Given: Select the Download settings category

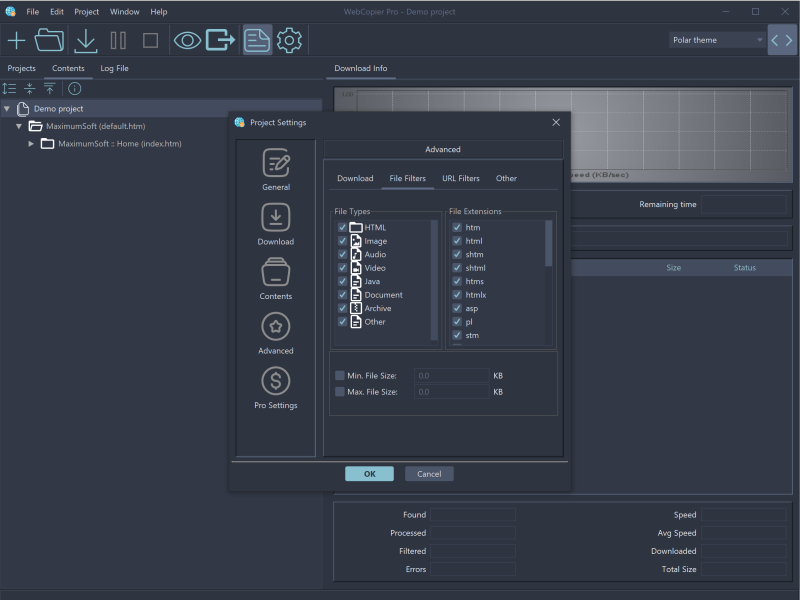Looking at the screenshot, I should click(x=276, y=224).
